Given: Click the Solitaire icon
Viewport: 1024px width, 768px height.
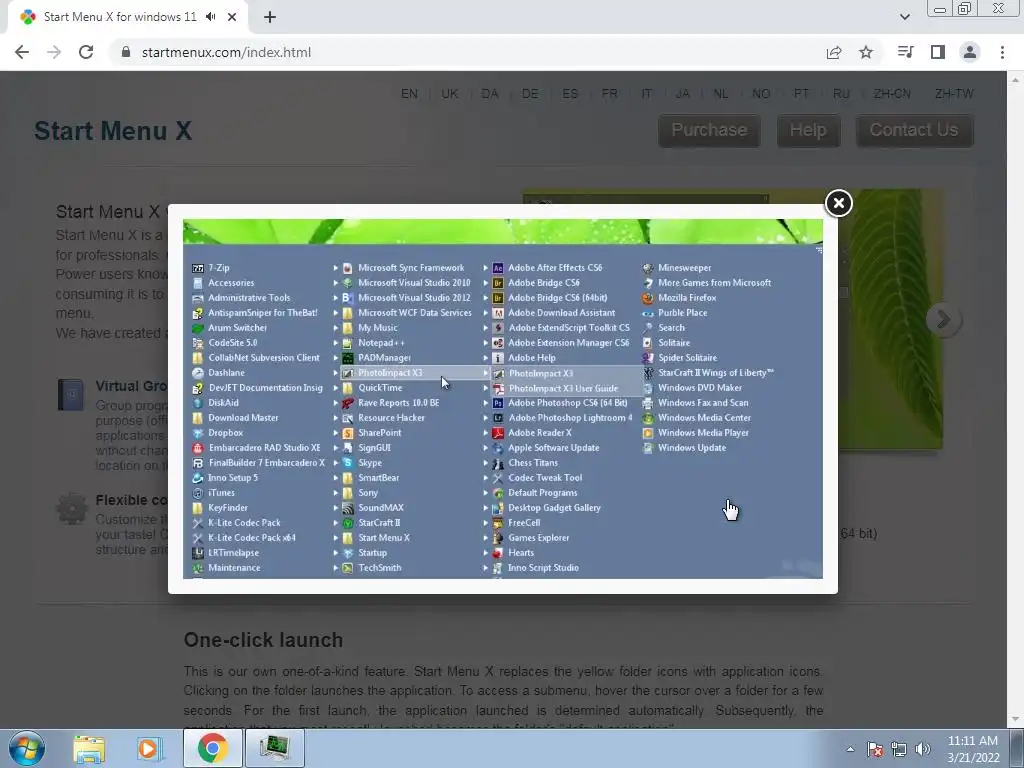Looking at the screenshot, I should click(648, 343).
